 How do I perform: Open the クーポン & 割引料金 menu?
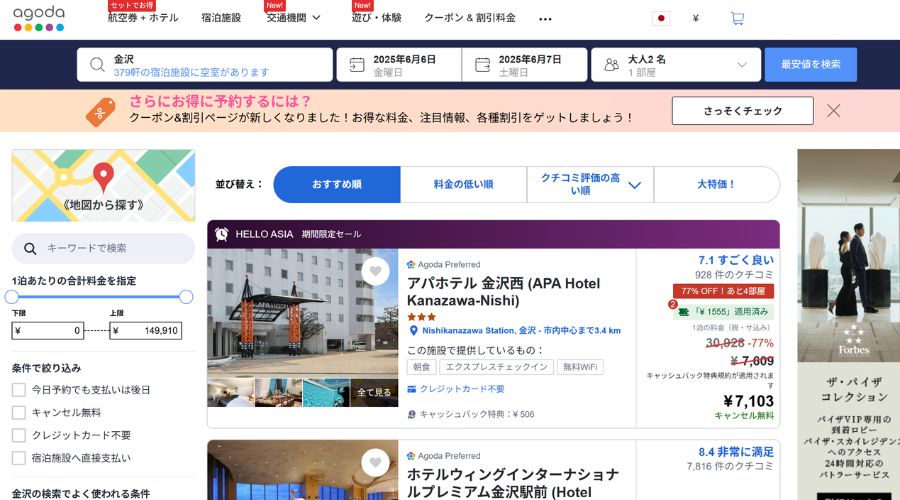coord(470,18)
